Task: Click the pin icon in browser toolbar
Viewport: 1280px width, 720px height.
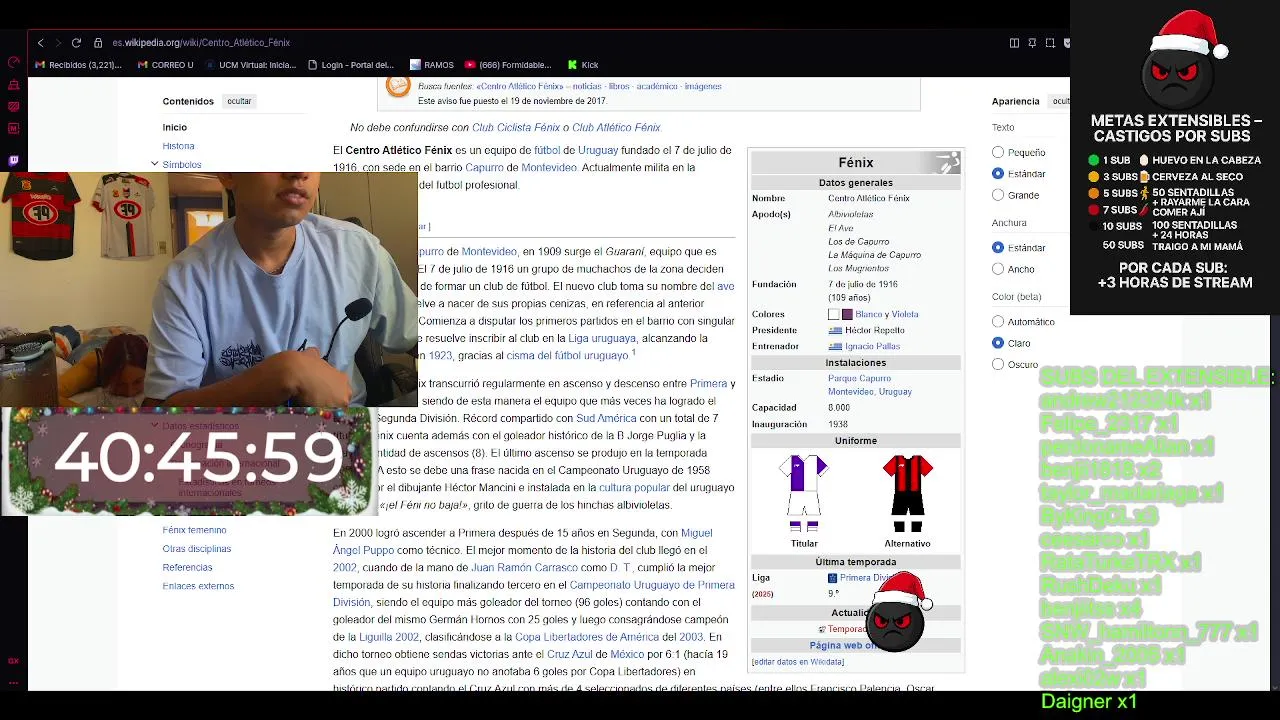Action: coord(1032,43)
